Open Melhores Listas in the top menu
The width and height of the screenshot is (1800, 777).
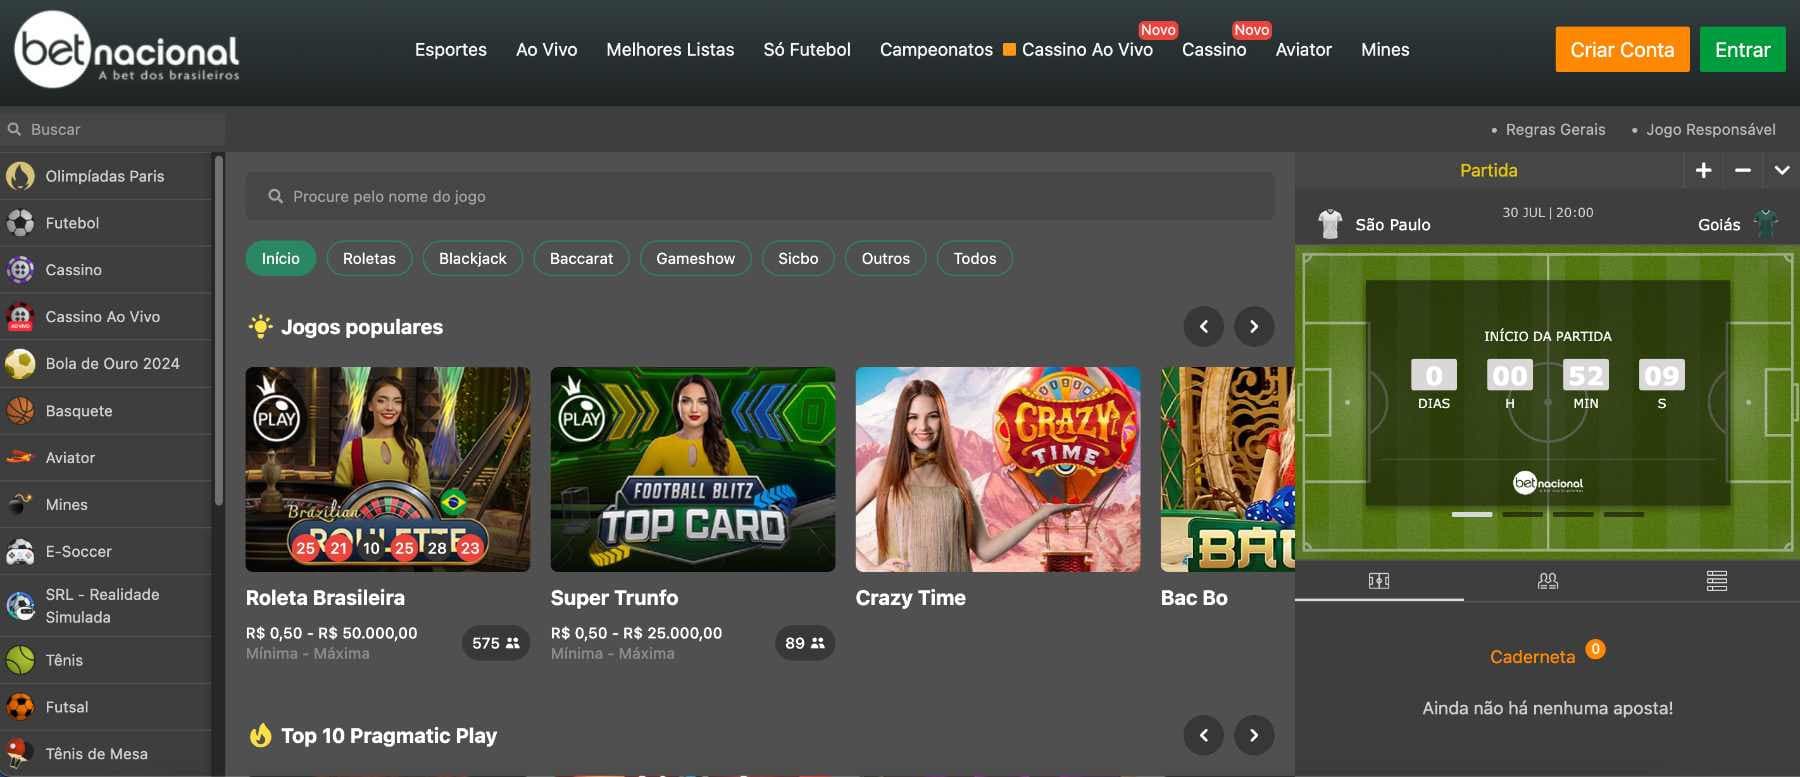(x=670, y=50)
